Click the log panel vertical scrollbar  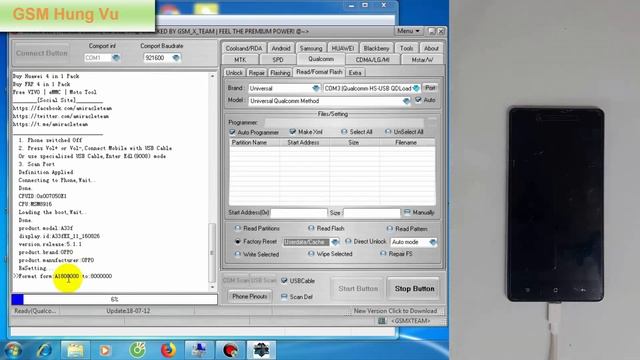tap(212, 182)
